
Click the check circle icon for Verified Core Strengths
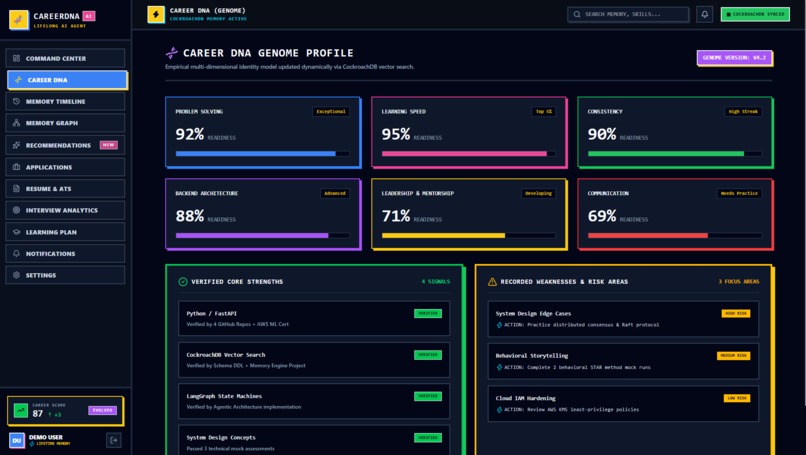tap(182, 282)
